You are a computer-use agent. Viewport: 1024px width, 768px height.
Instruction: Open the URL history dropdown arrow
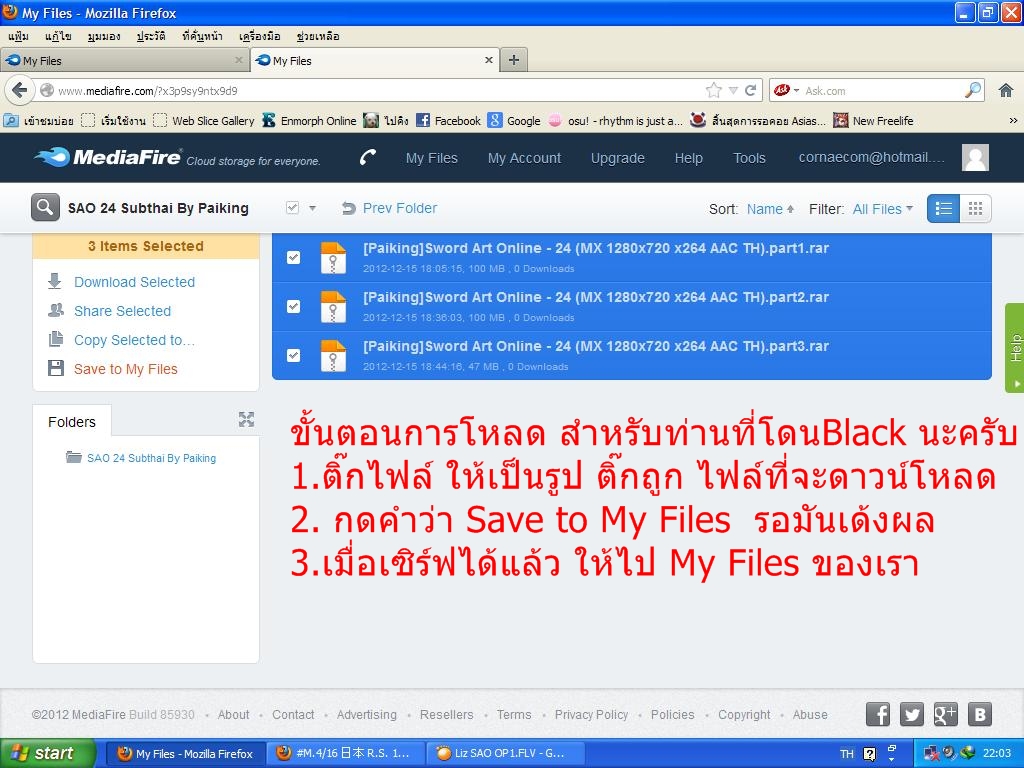pos(733,90)
